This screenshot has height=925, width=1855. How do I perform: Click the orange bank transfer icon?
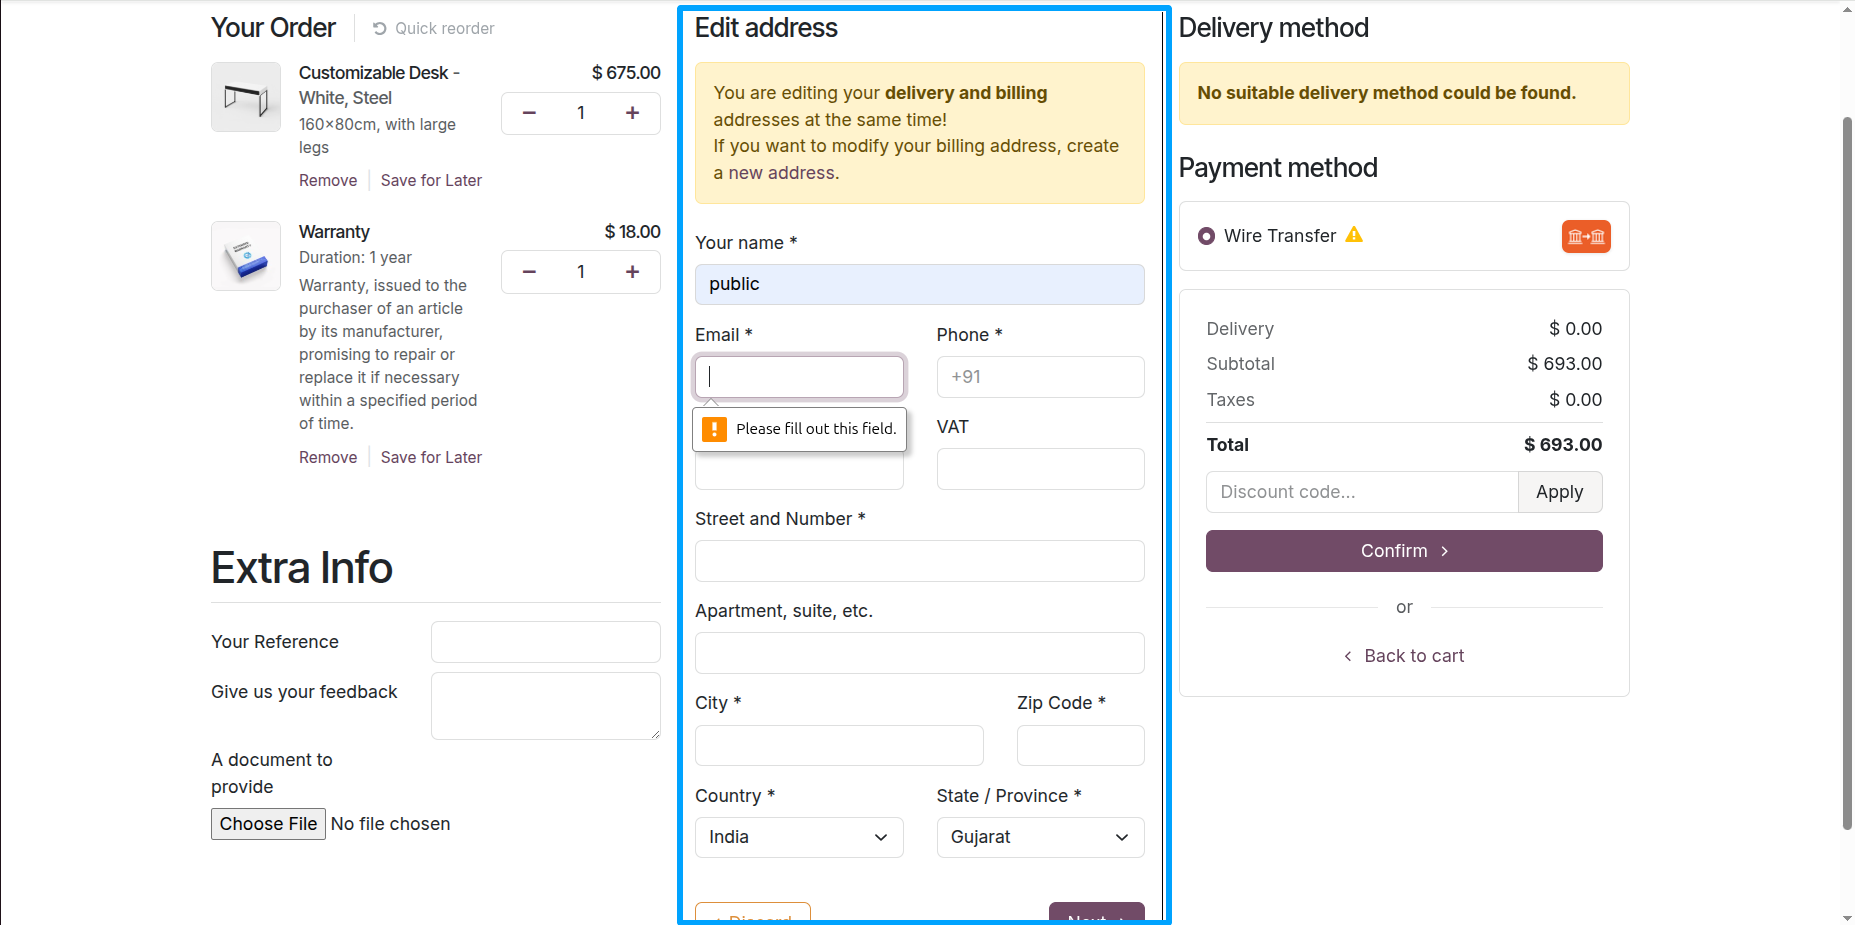click(x=1586, y=236)
